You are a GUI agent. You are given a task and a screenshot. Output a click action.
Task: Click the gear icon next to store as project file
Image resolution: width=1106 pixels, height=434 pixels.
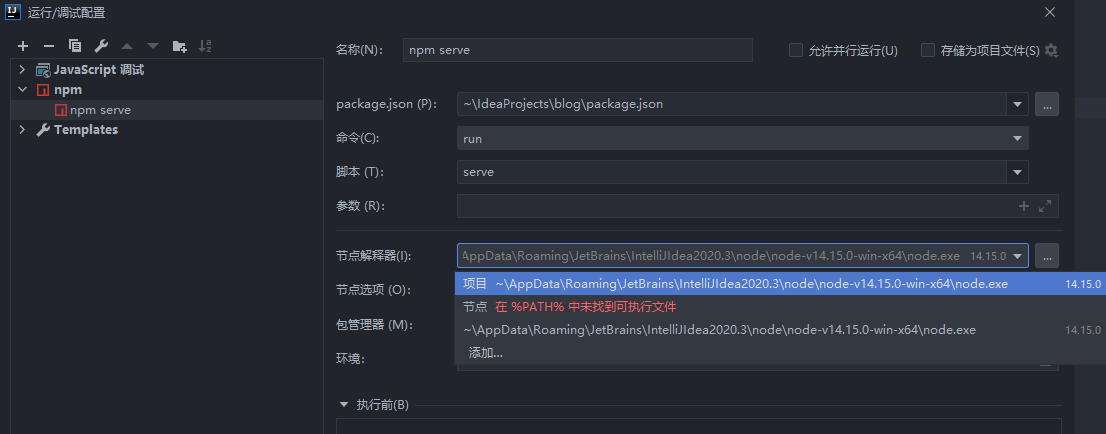click(1052, 50)
